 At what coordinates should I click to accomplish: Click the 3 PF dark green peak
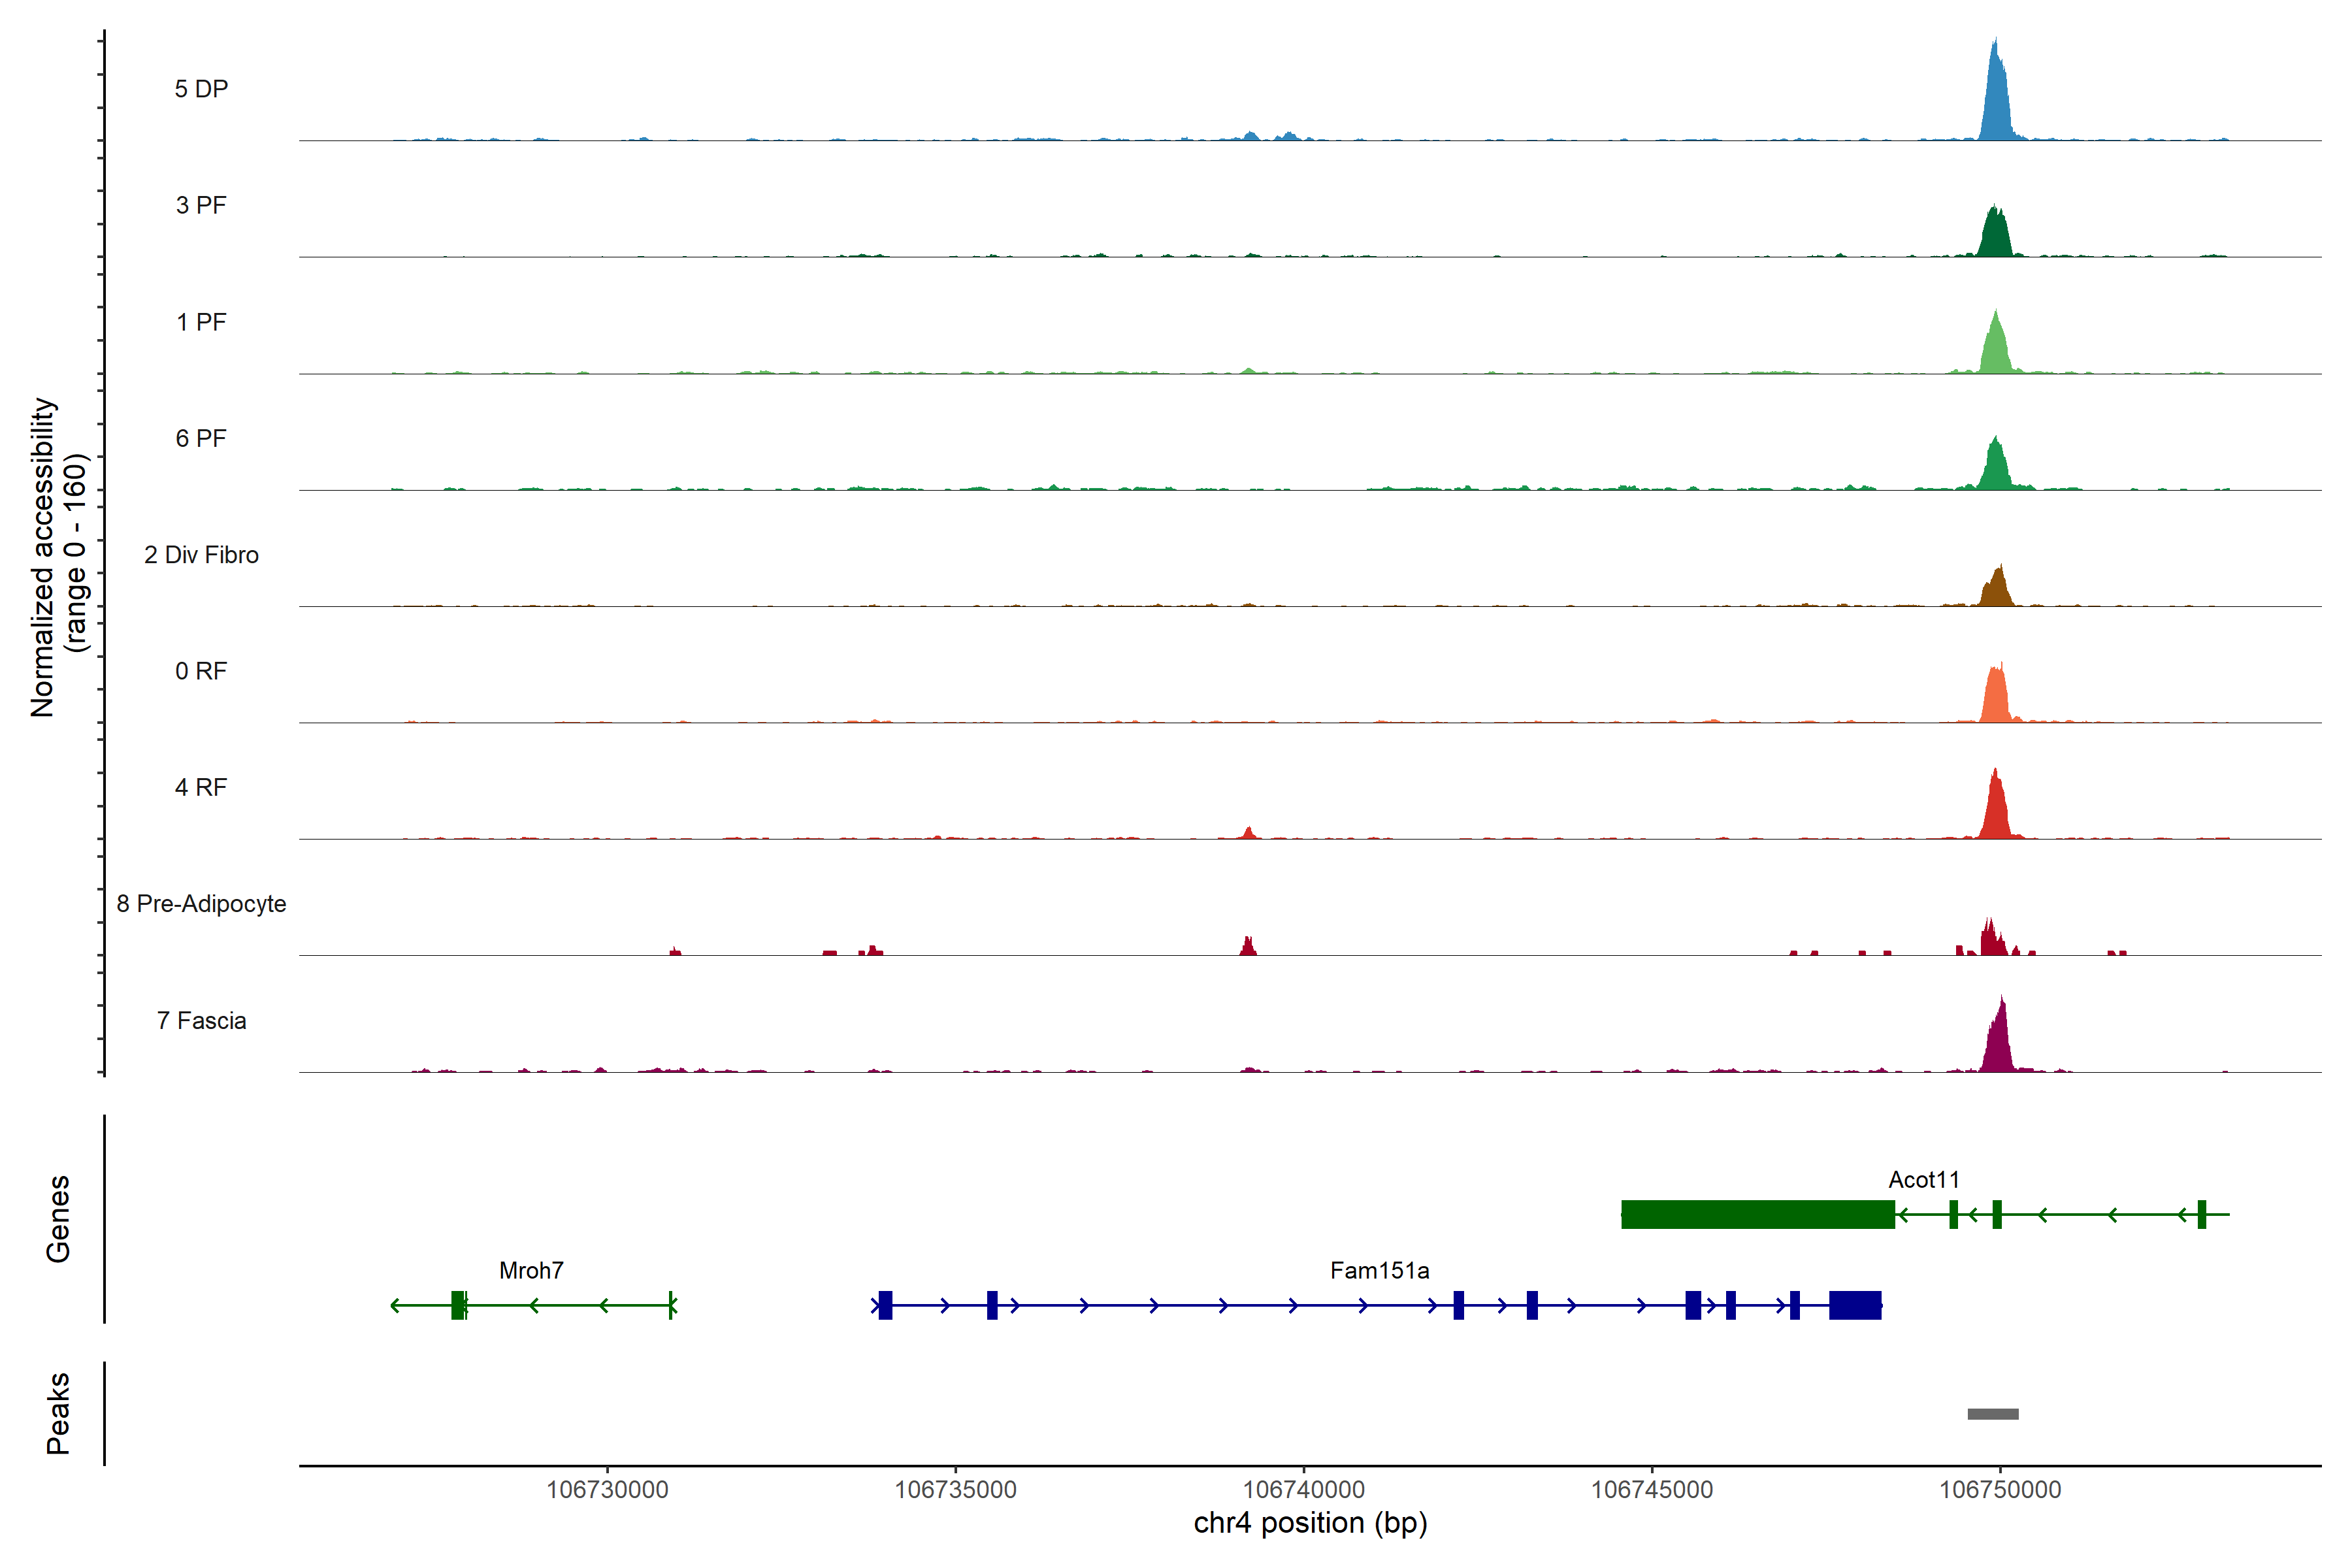pyautogui.click(x=1995, y=236)
